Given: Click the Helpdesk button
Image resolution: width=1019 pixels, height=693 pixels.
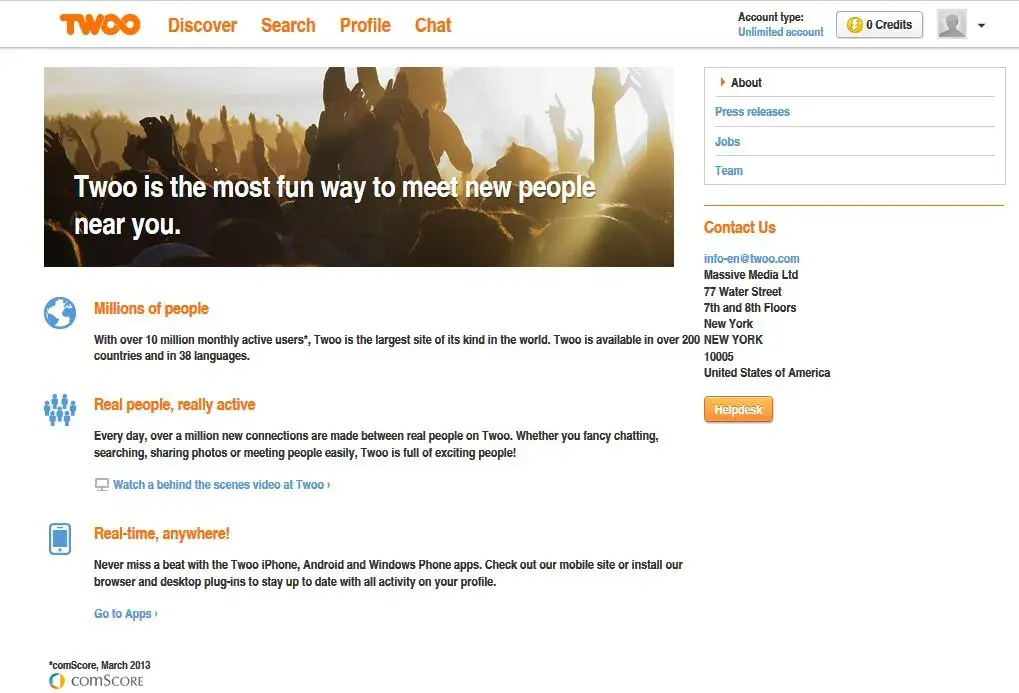Looking at the screenshot, I should pos(738,410).
